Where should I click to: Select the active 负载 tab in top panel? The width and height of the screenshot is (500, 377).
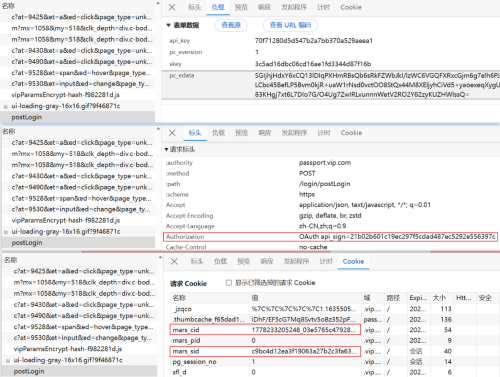[x=218, y=7]
